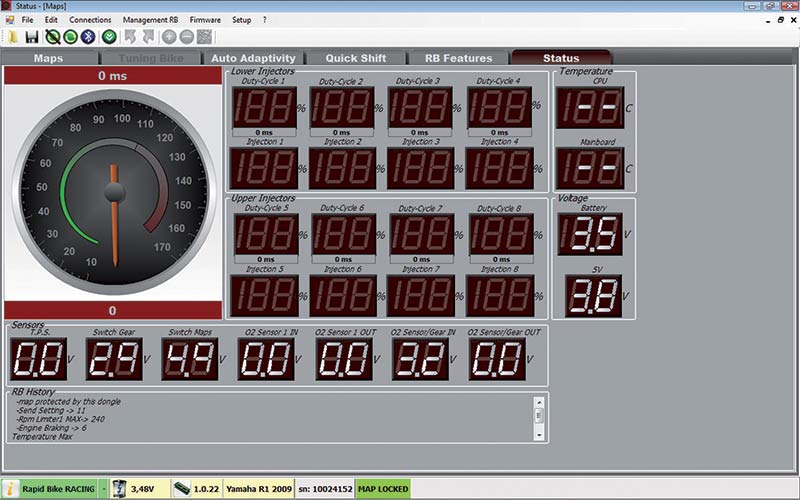
Task: Click the green circular connect icon
Action: 70,37
